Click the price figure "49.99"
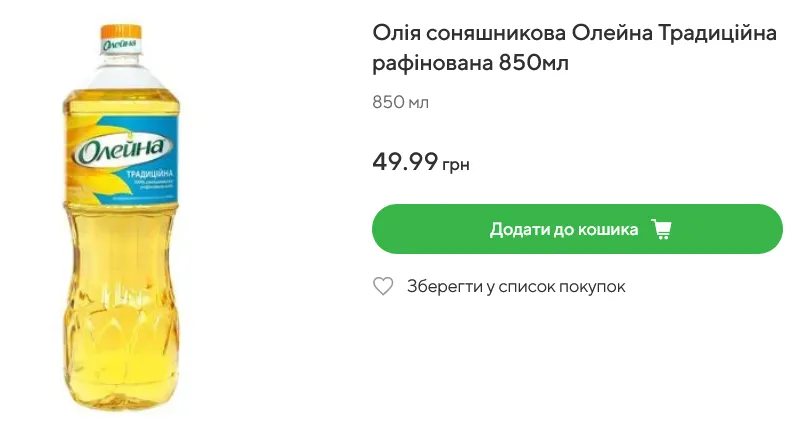This screenshot has width=806, height=430. (405, 161)
